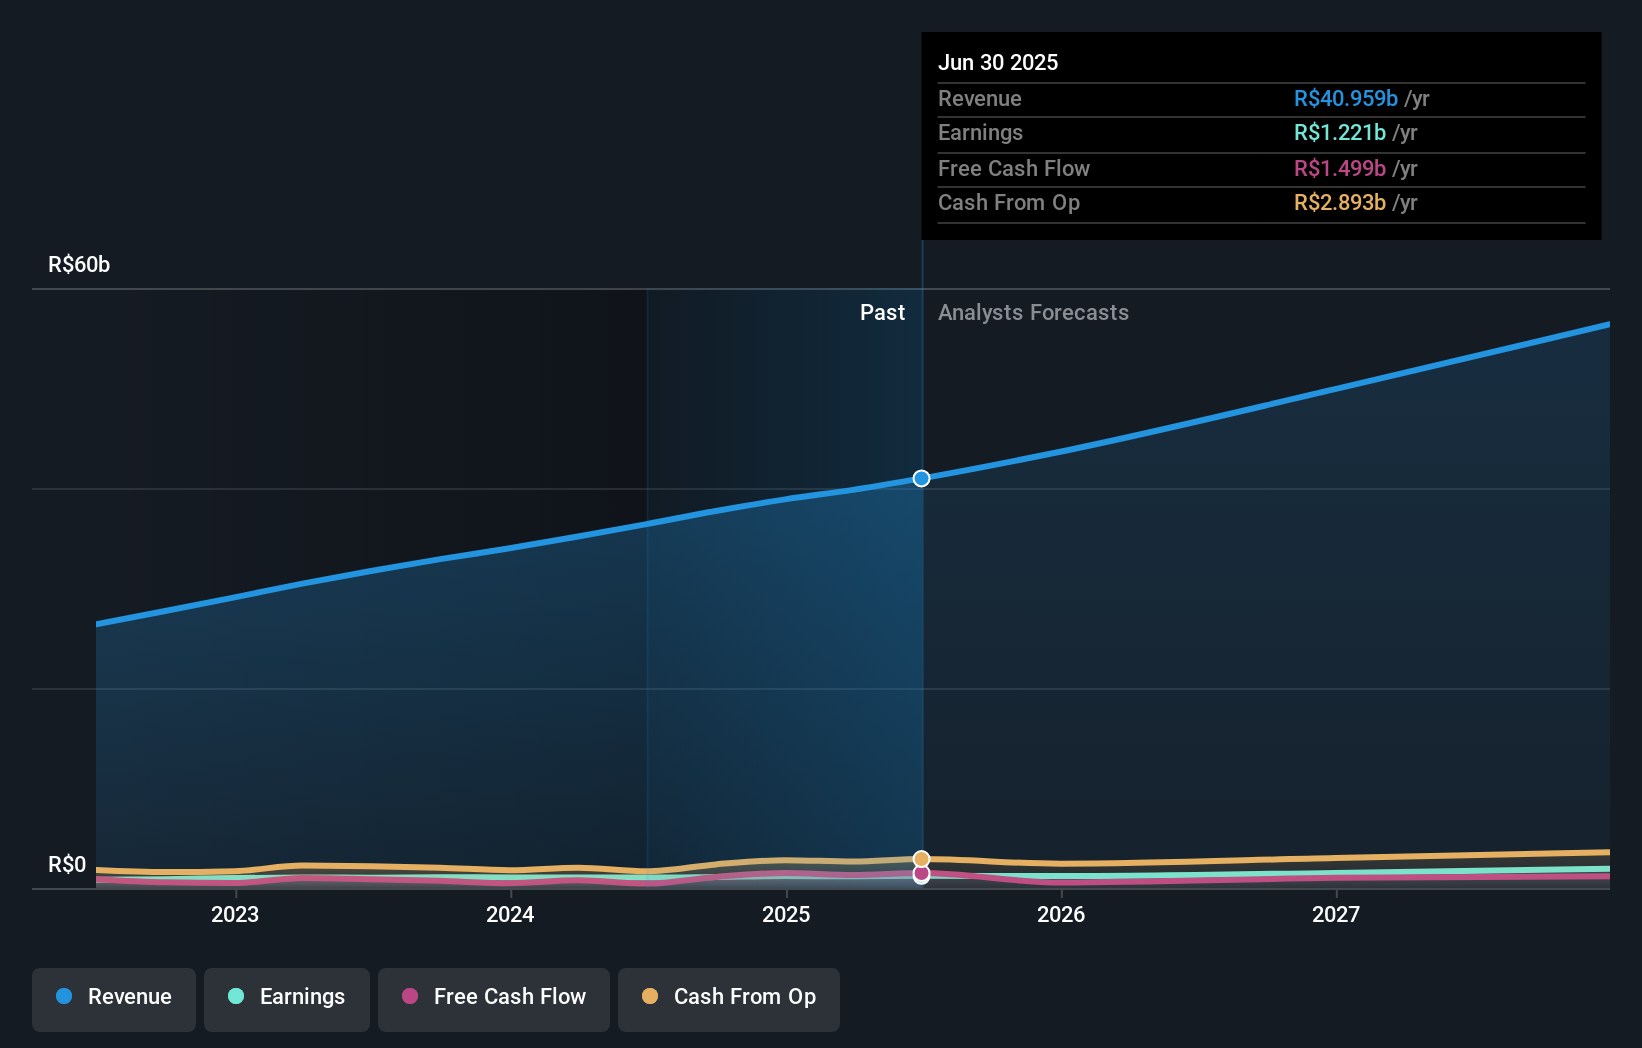This screenshot has height=1048, width=1642.
Task: Click the R$2.893b cash from op value
Action: [1340, 202]
